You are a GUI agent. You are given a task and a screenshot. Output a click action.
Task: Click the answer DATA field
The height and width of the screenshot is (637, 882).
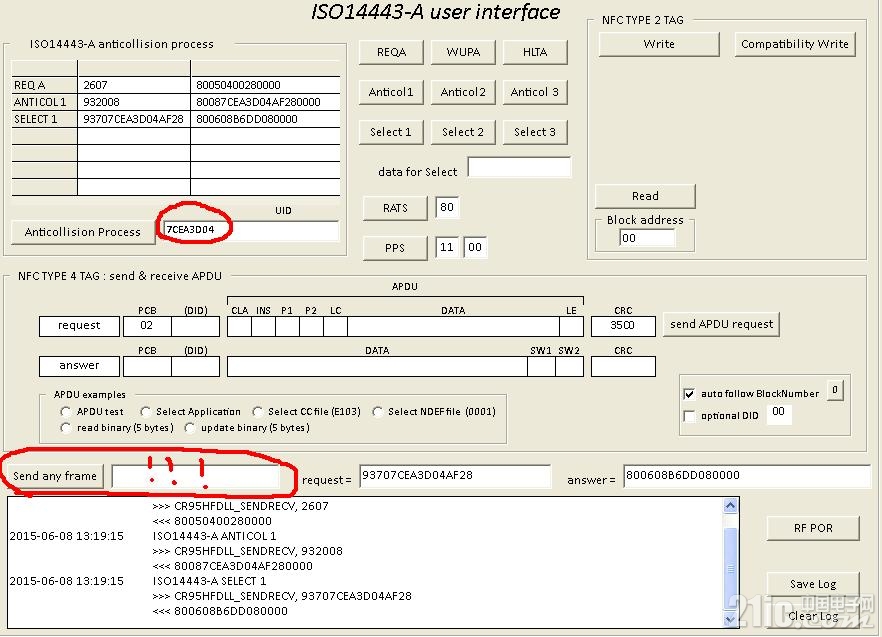click(377, 366)
